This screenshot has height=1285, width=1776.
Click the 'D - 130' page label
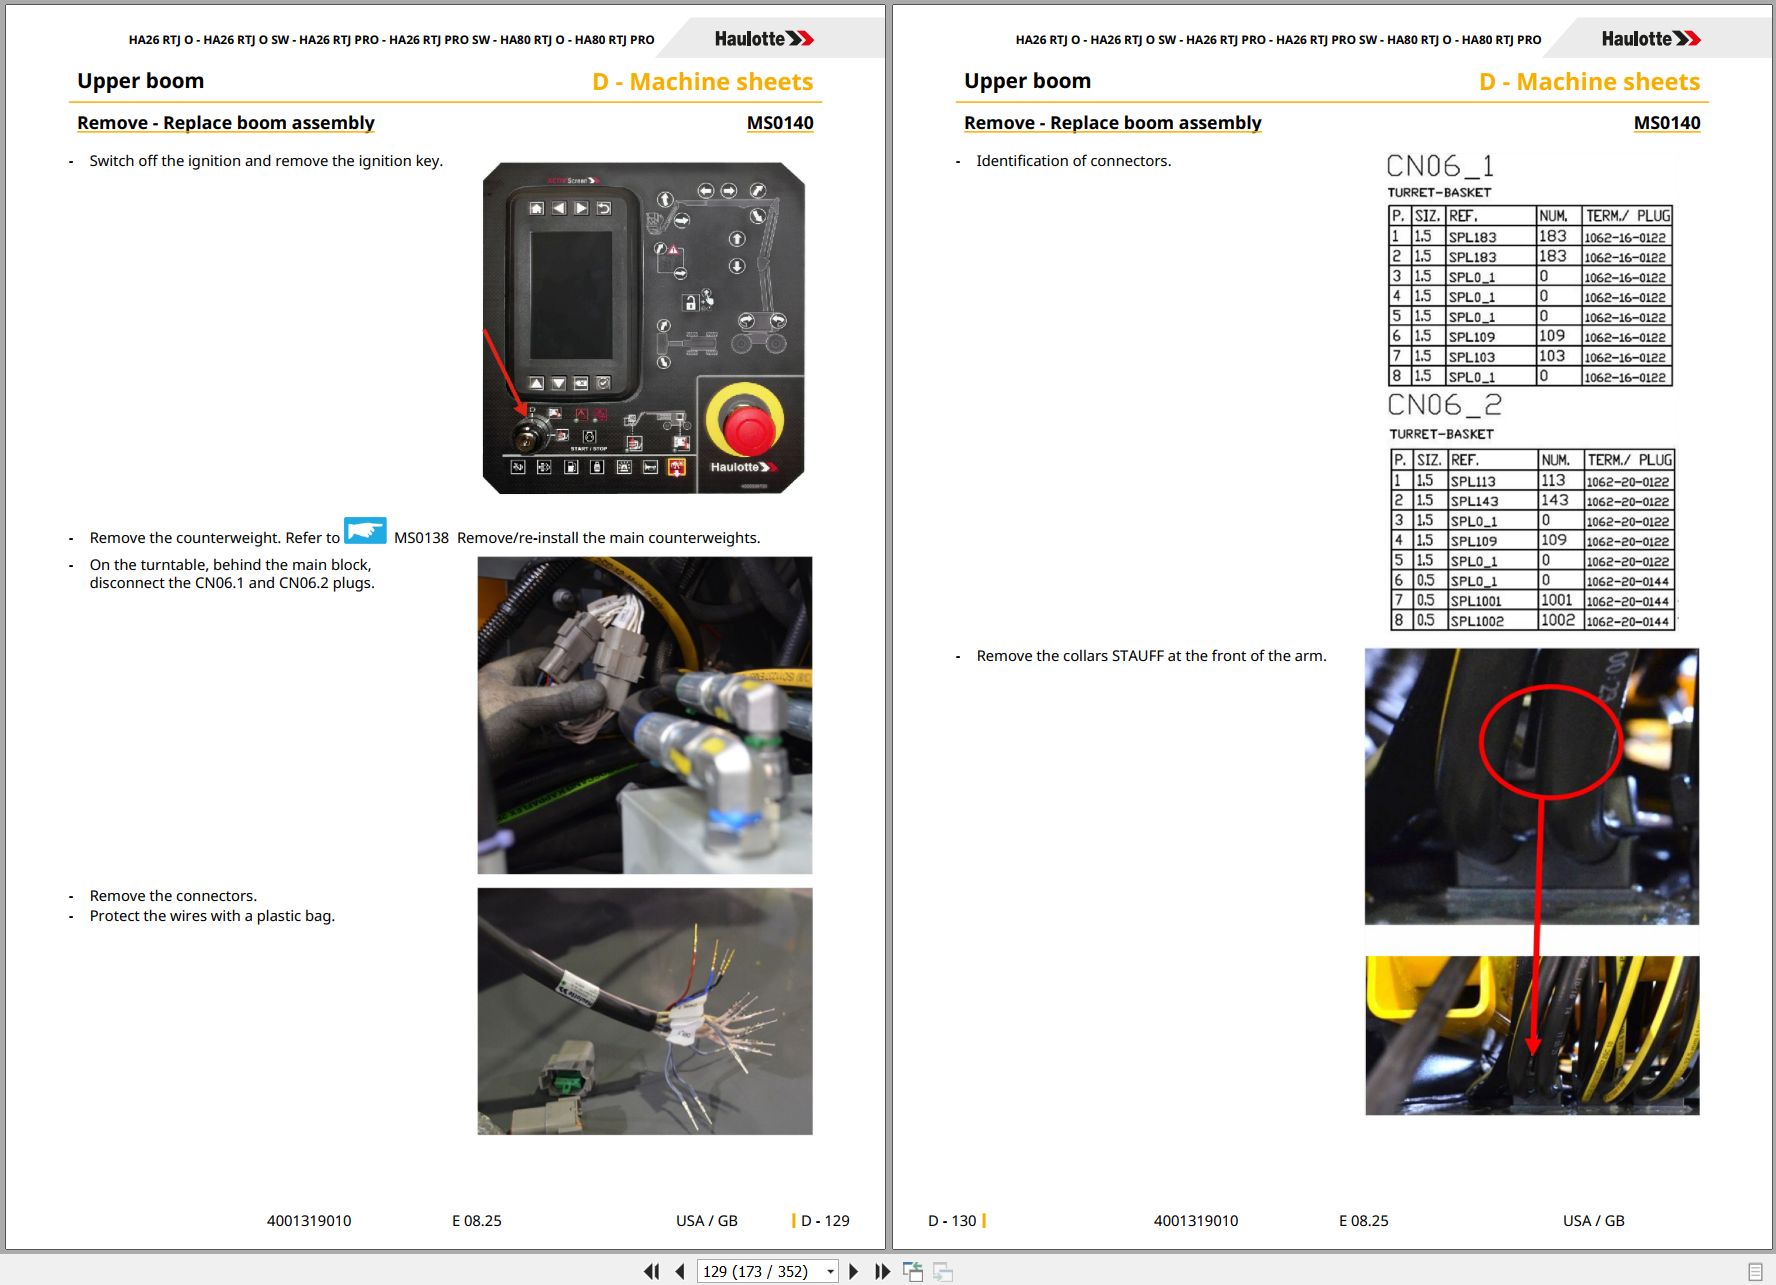[x=952, y=1221]
